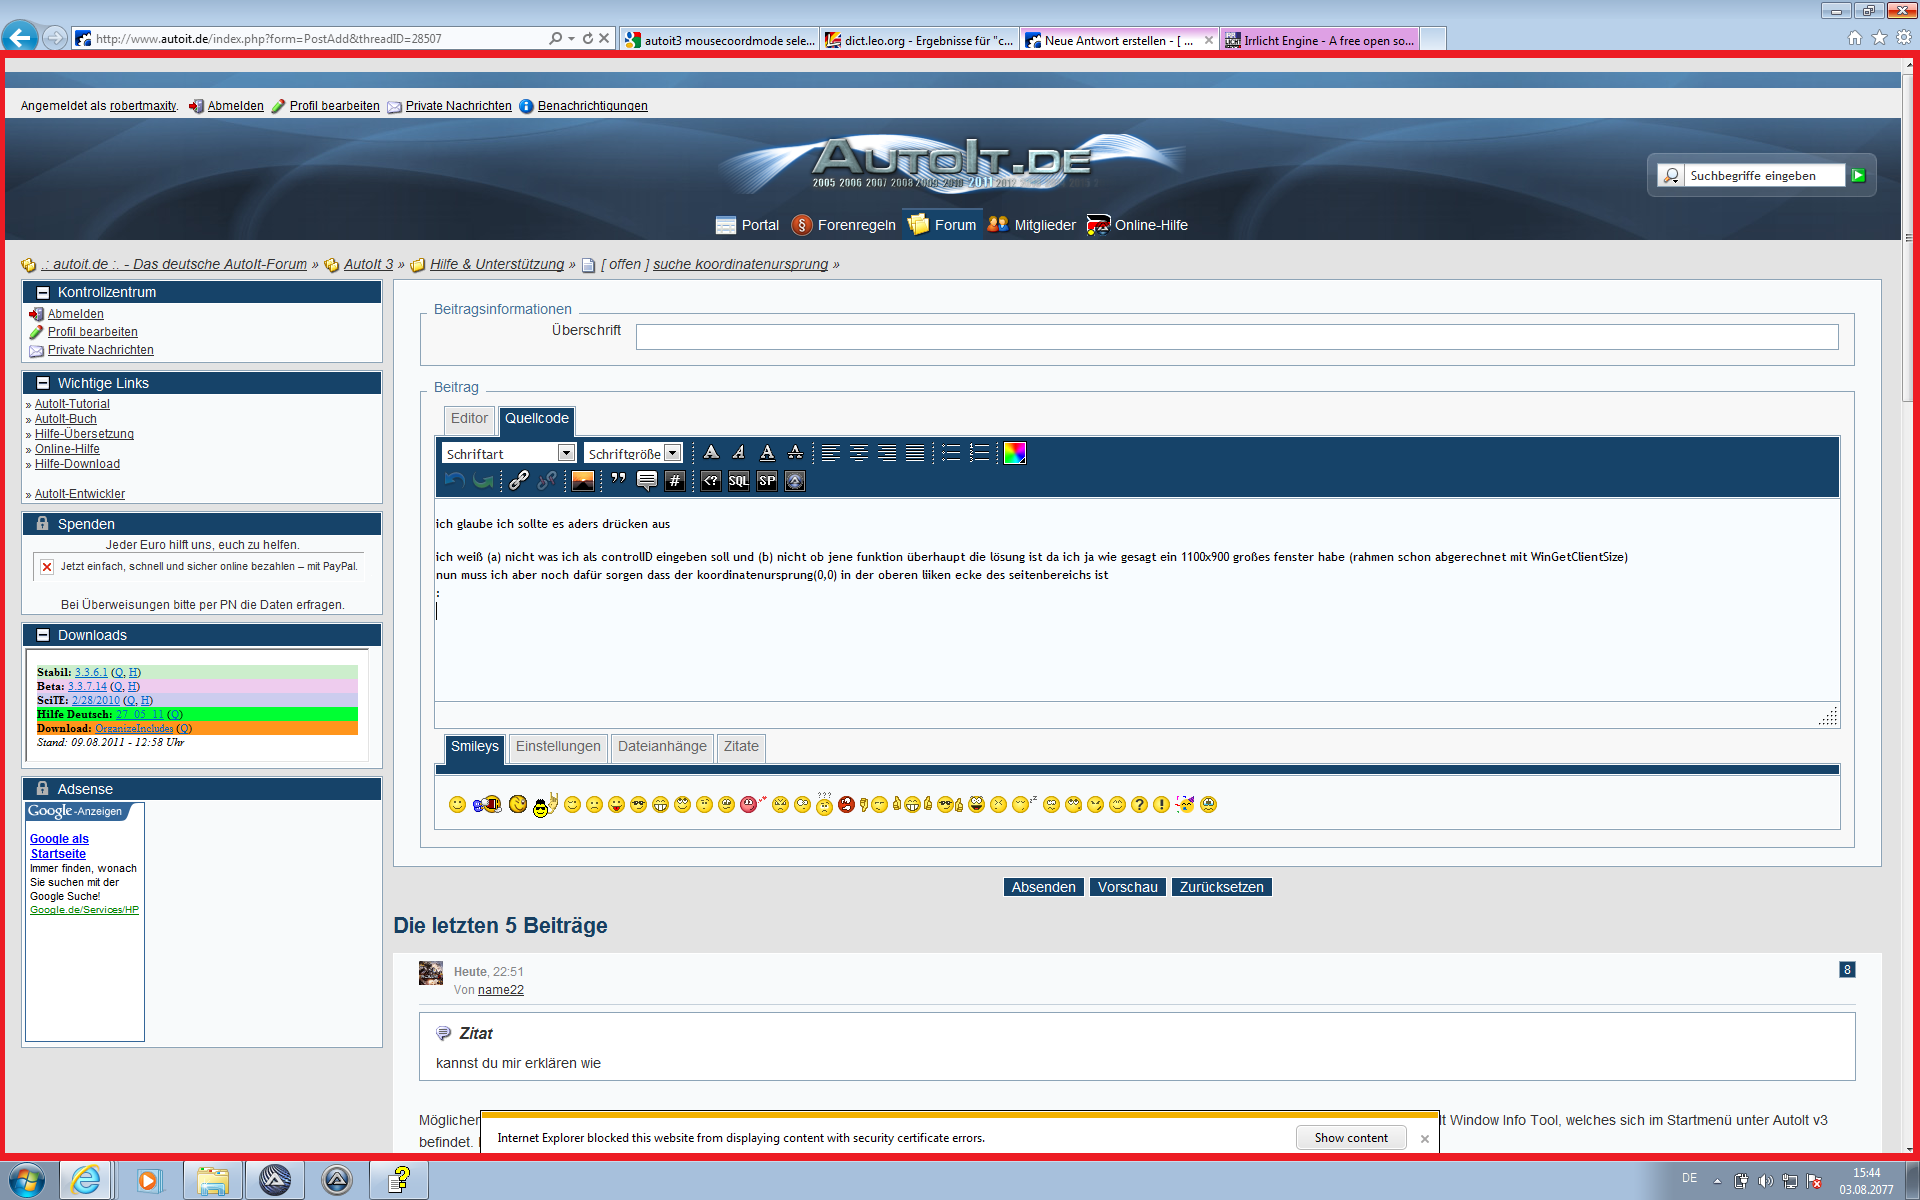Apply strikethrough text formatting
Image resolution: width=1920 pixels, height=1200 pixels.
[795, 453]
